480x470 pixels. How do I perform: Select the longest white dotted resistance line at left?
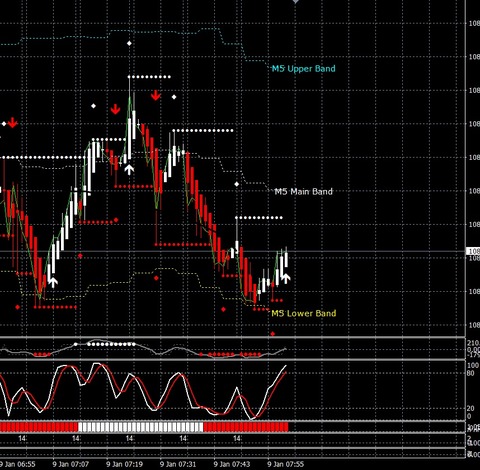(x=43, y=157)
